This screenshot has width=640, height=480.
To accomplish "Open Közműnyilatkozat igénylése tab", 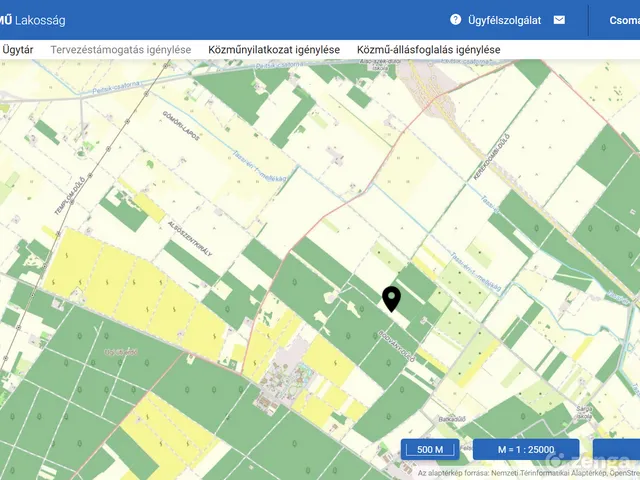I will pos(274,49).
